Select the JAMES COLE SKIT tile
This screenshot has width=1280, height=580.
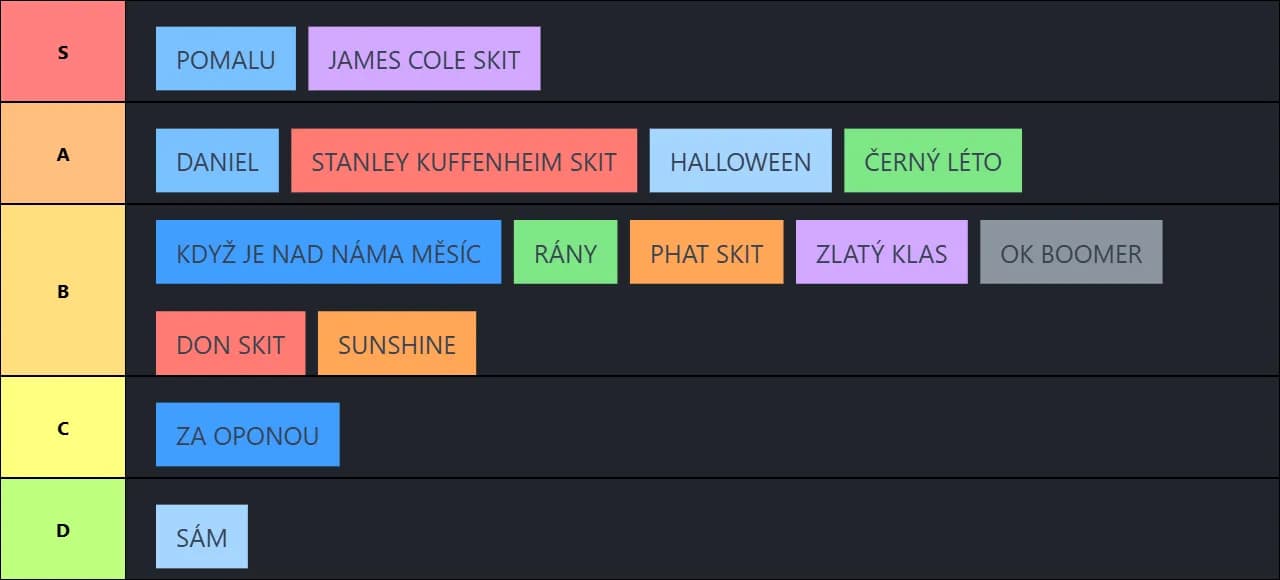coord(424,59)
